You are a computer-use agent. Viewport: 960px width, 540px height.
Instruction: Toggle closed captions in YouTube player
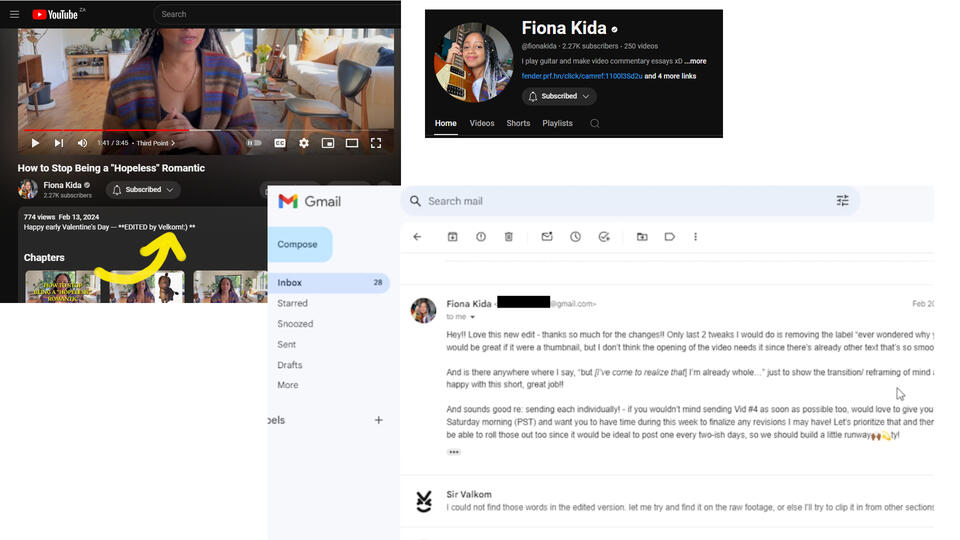[280, 143]
